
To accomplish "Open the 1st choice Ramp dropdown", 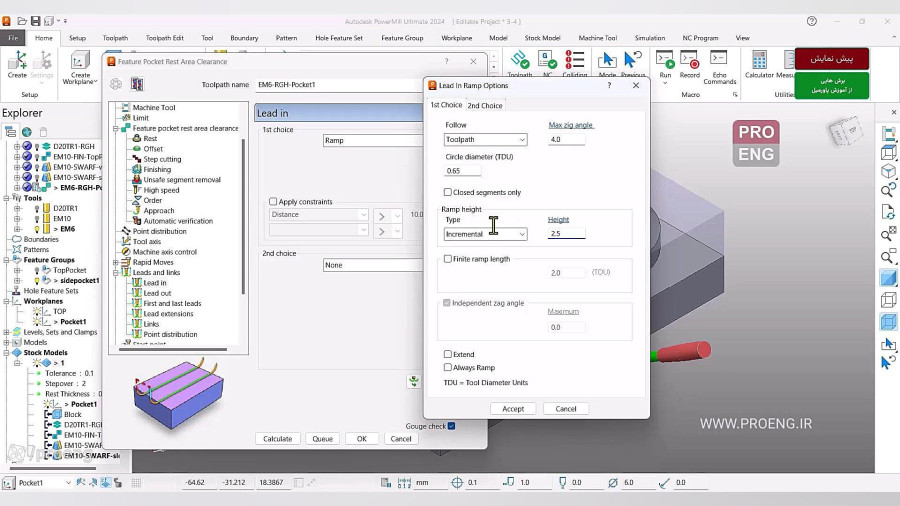I will coord(373,140).
